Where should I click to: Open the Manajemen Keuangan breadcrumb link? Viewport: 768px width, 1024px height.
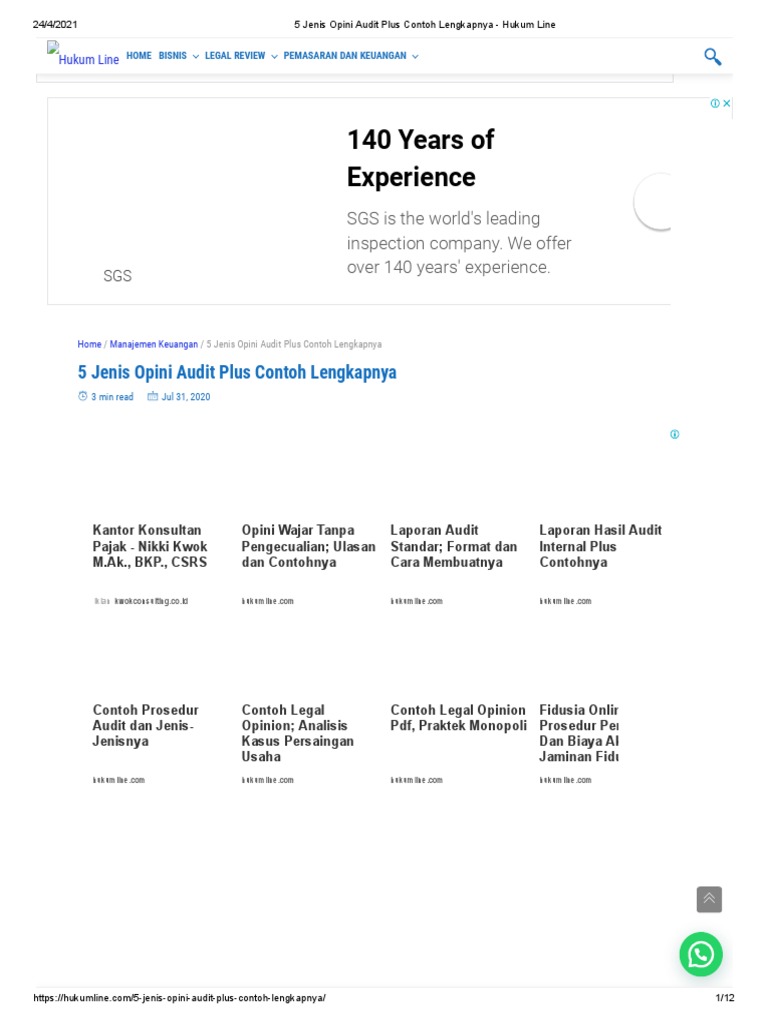(153, 344)
